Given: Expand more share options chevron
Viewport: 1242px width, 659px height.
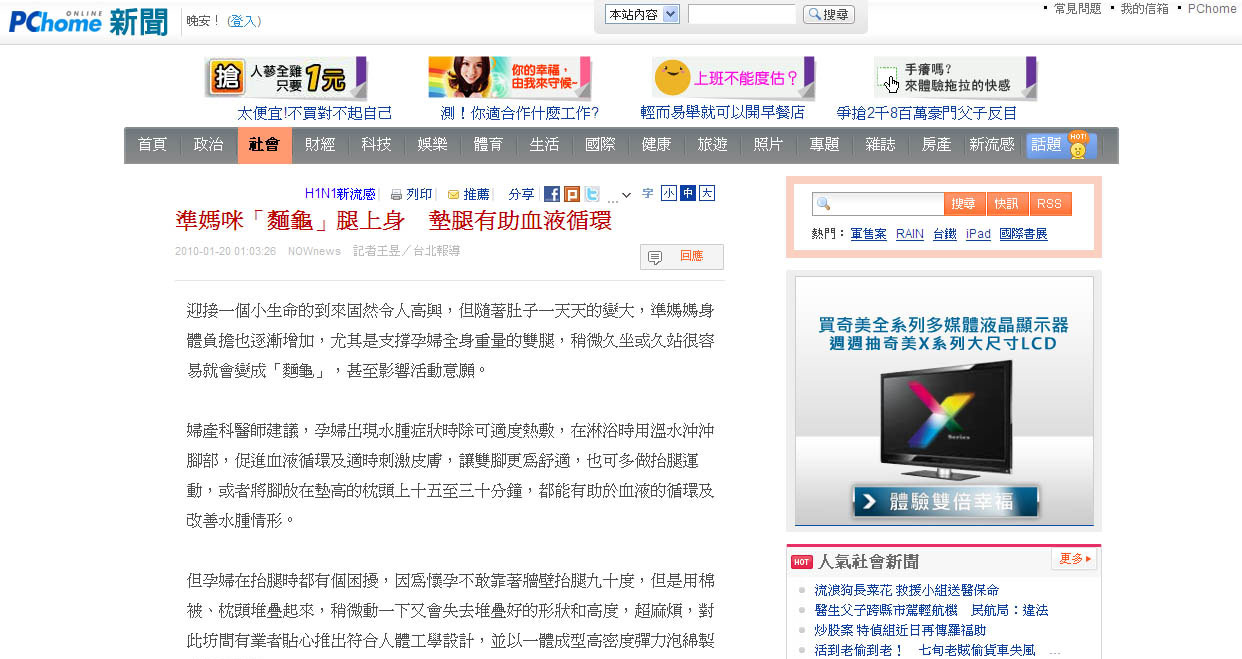Looking at the screenshot, I should tap(626, 195).
